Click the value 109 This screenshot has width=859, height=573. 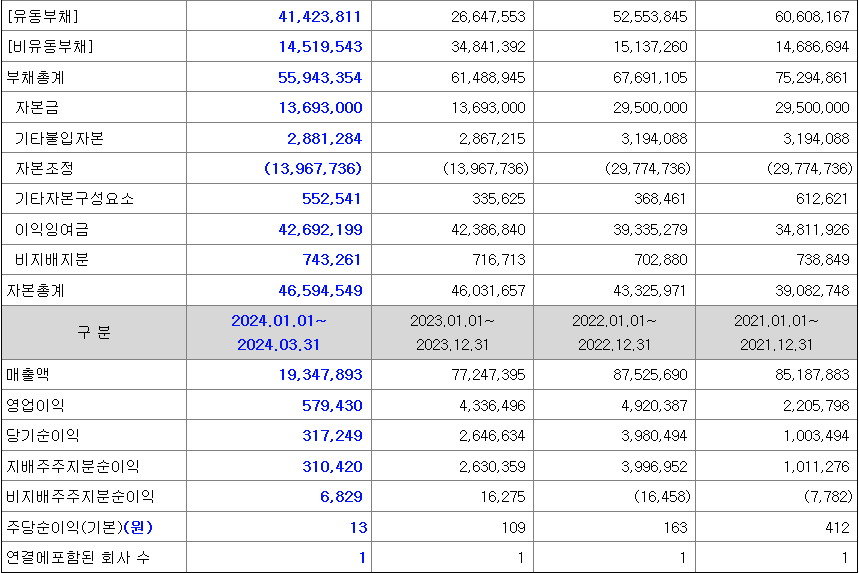click(x=513, y=527)
